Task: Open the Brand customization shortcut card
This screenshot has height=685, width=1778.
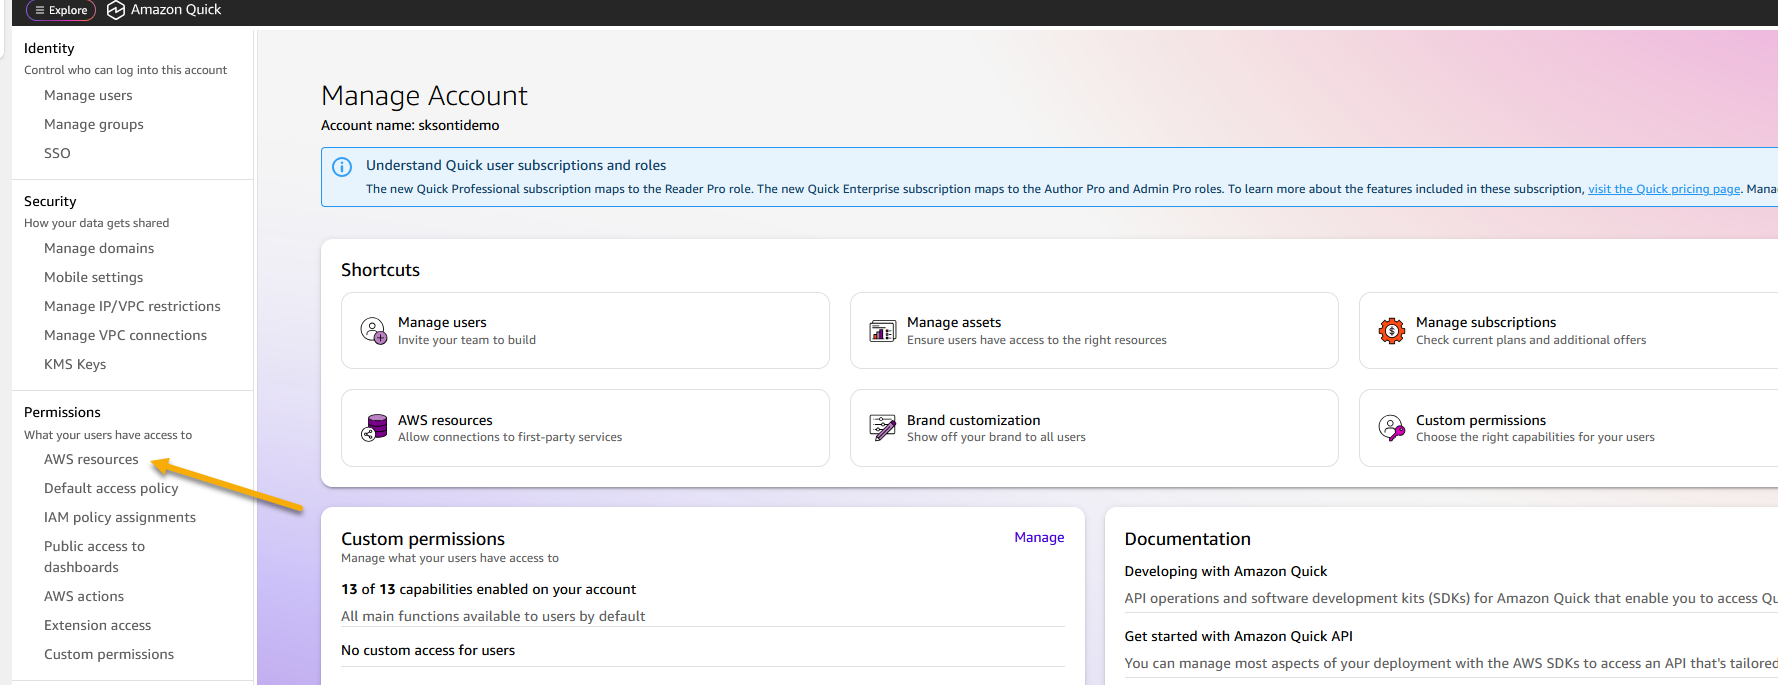Action: point(1094,428)
